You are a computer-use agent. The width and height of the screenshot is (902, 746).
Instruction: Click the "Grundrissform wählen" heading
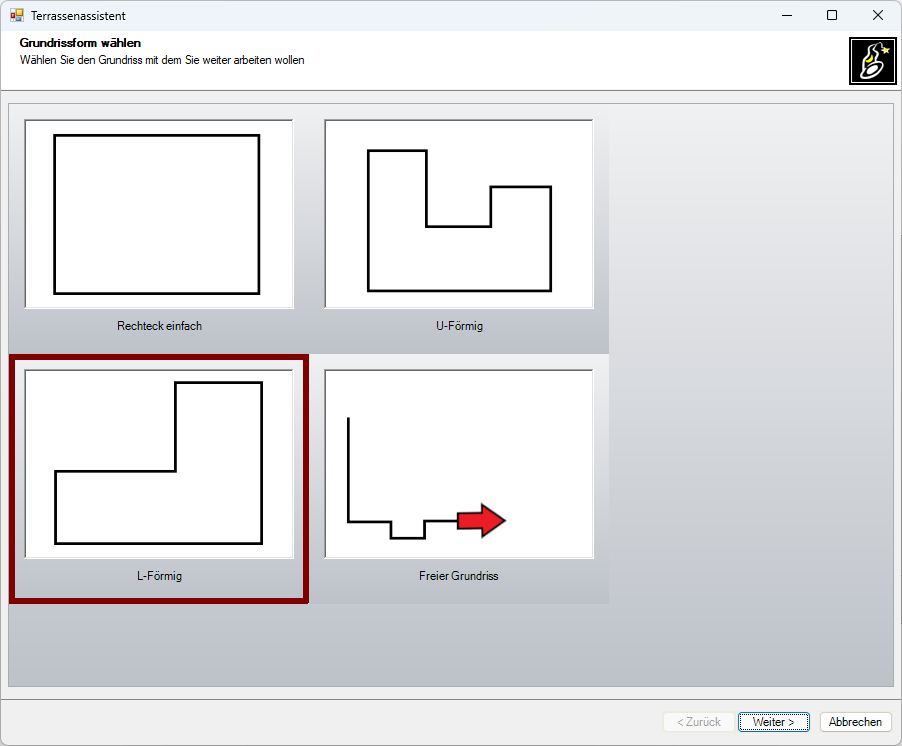[x=80, y=43]
